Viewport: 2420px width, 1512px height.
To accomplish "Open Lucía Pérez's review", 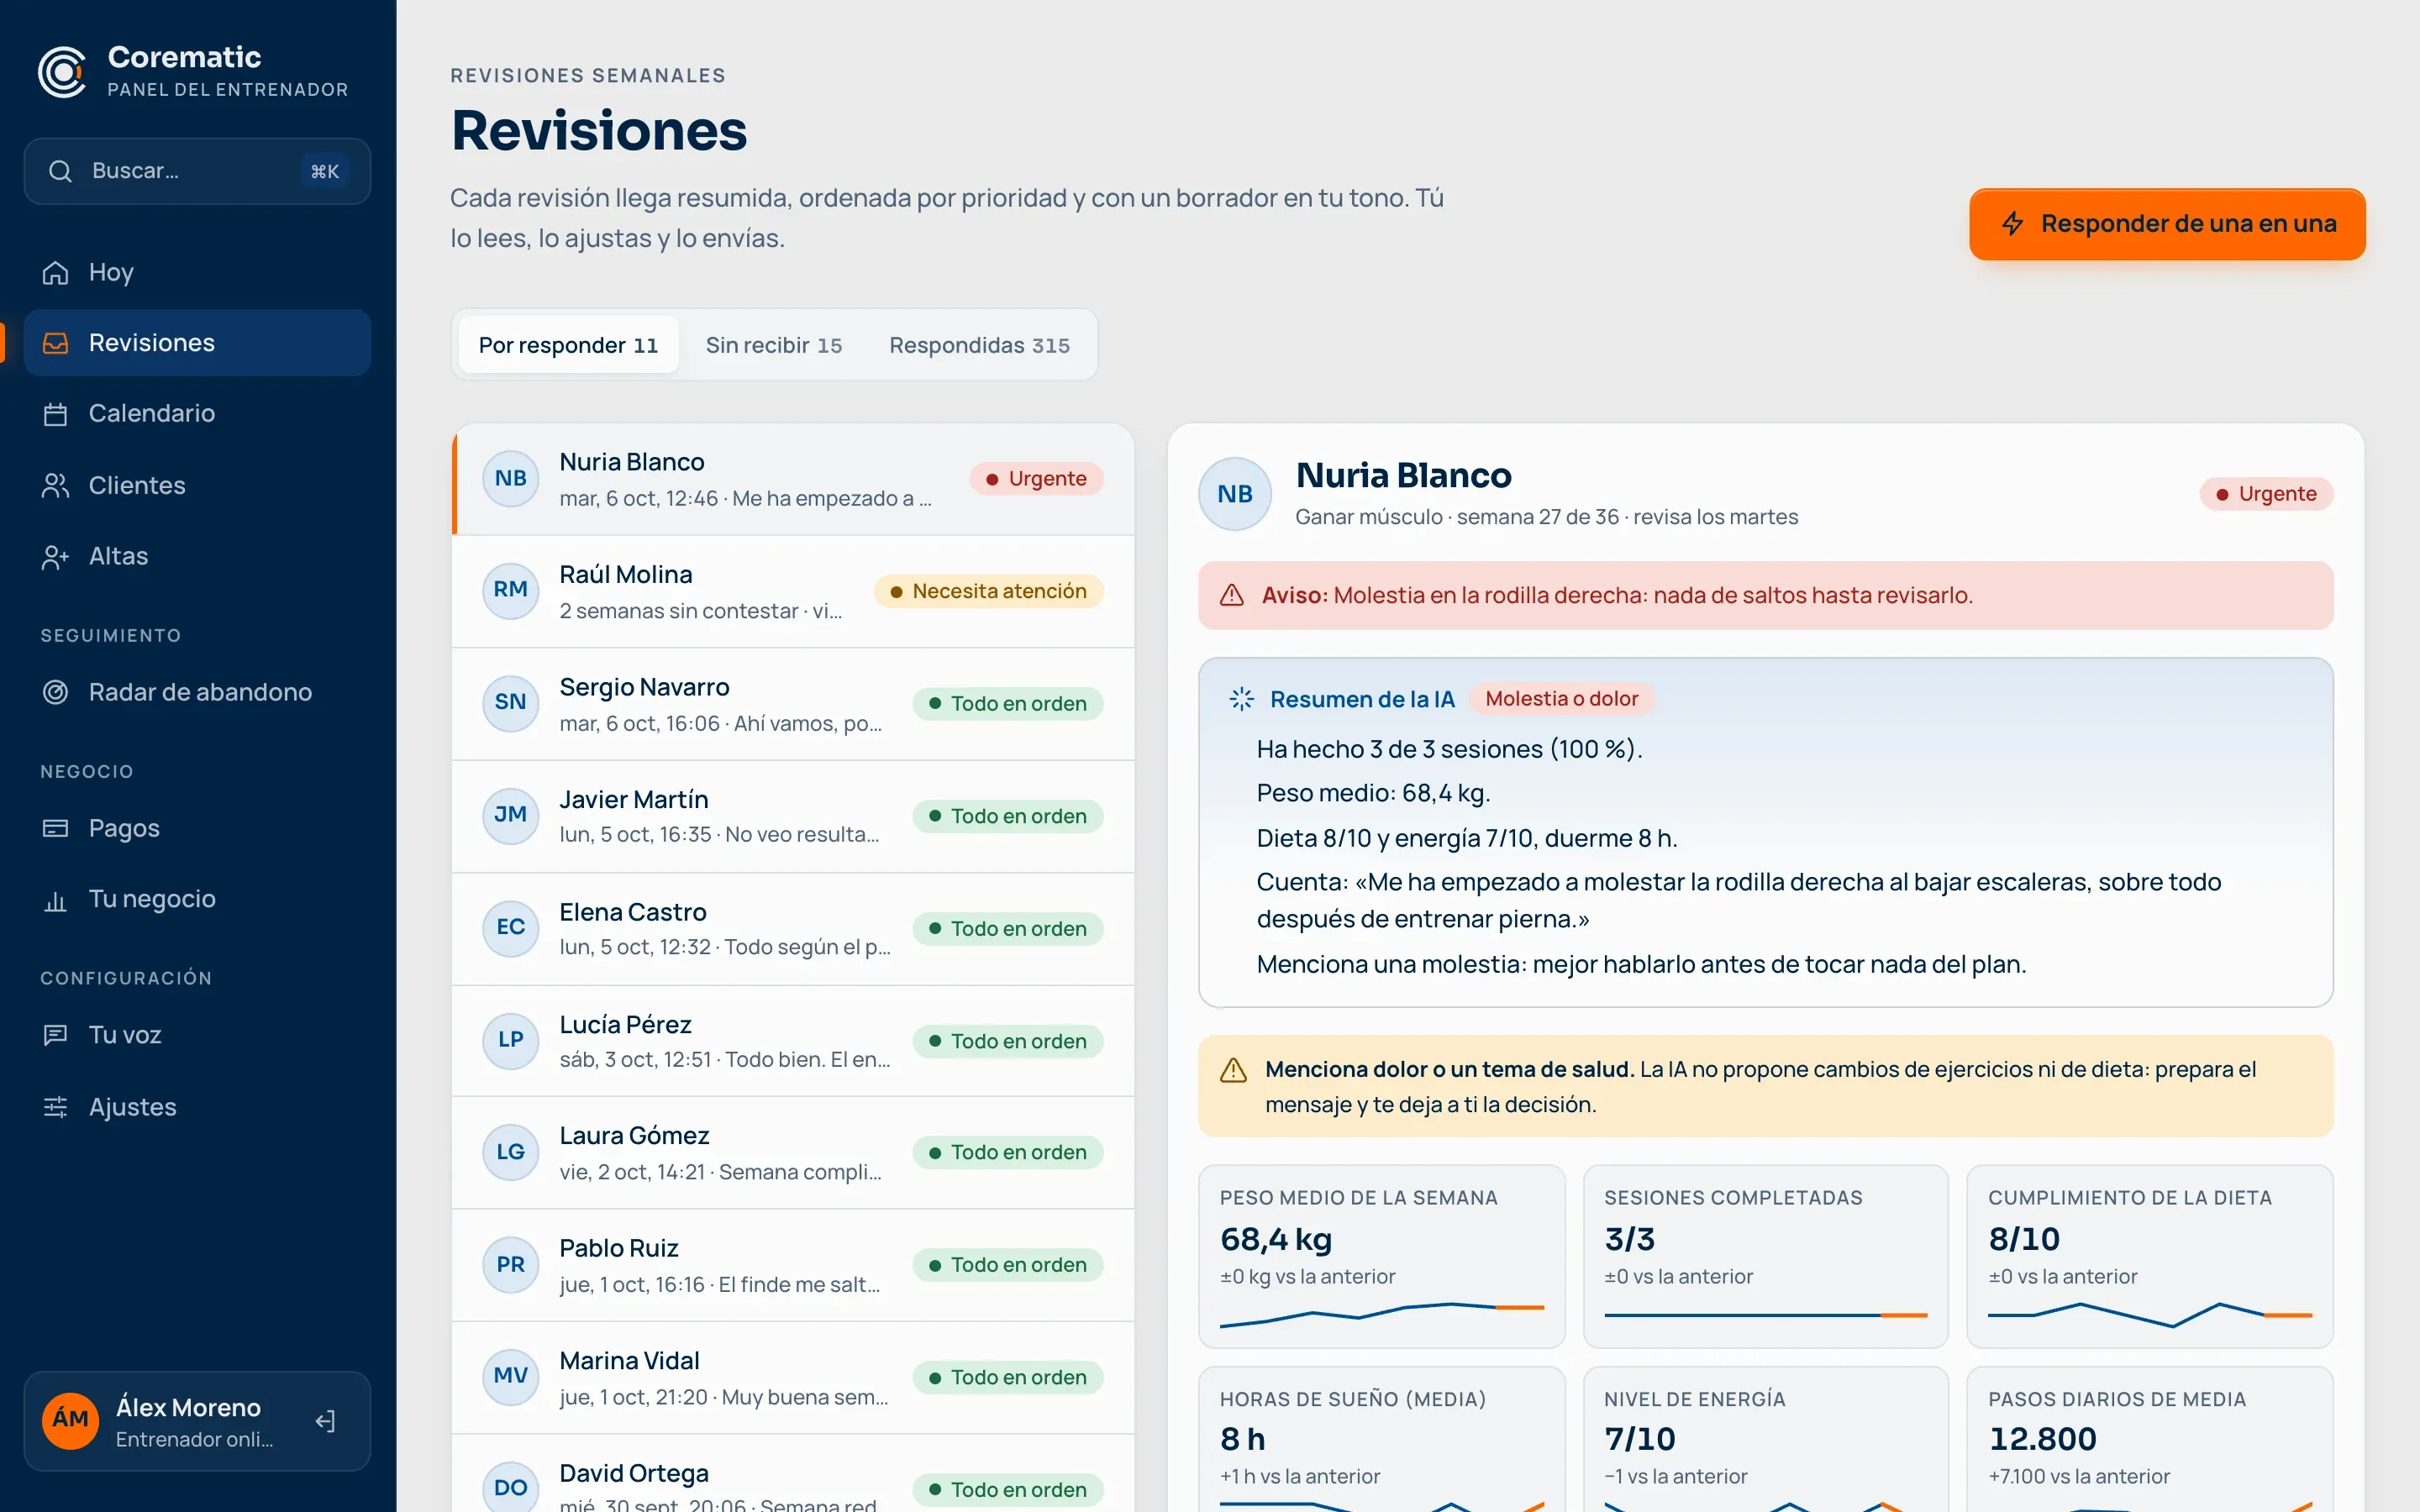I will (x=793, y=1041).
